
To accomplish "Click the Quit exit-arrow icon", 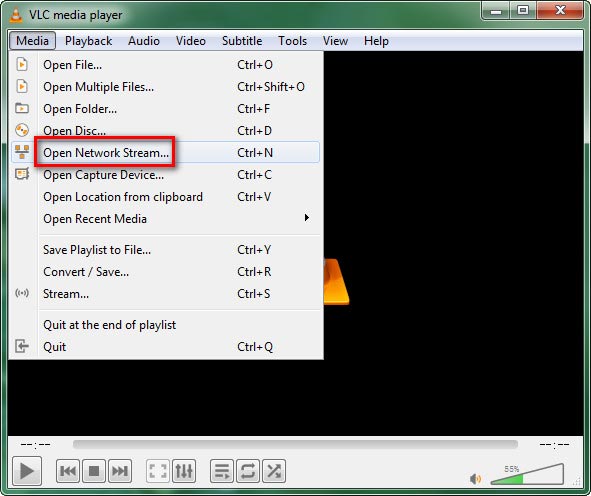I will [22, 346].
